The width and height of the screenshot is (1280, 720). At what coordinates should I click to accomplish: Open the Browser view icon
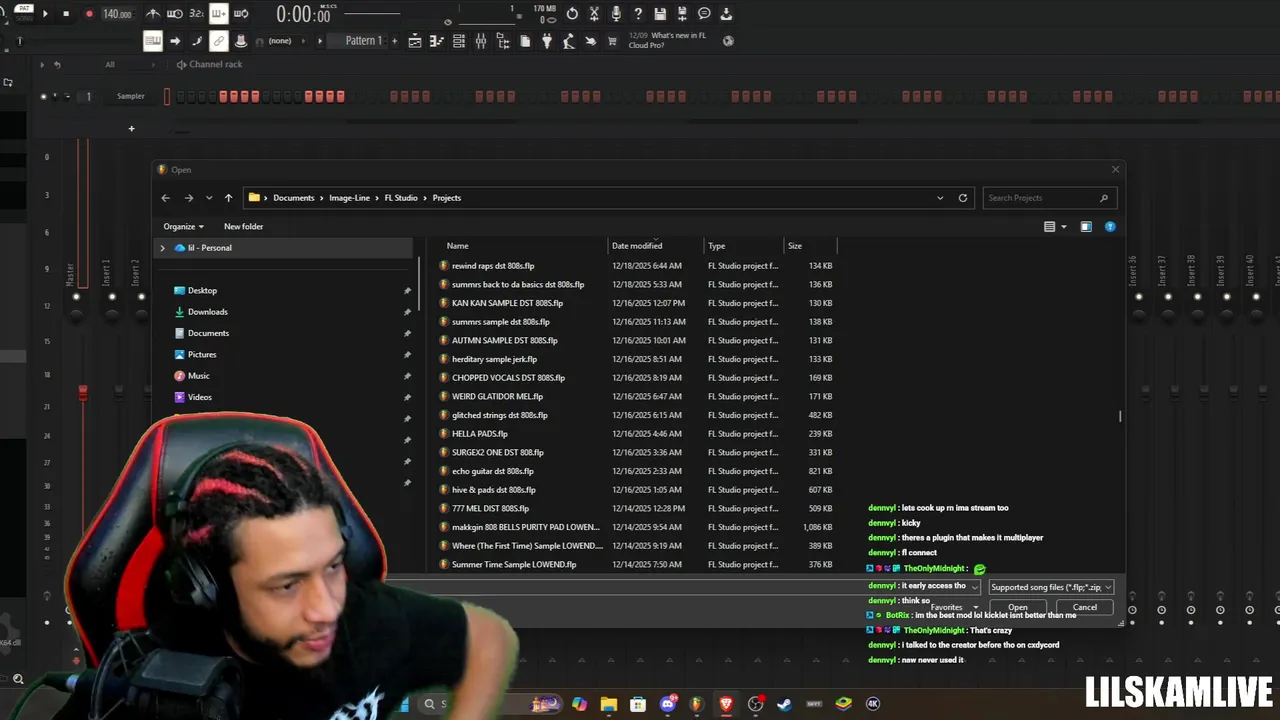pos(503,41)
